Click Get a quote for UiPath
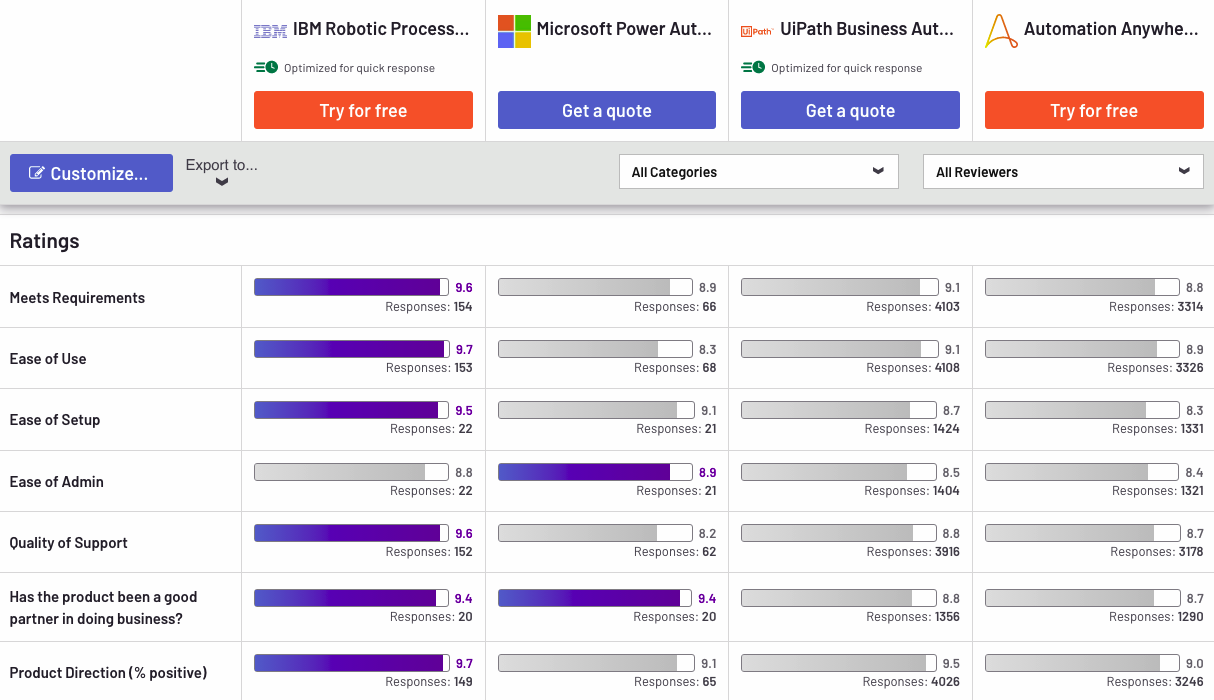The image size is (1214, 700). tap(850, 110)
